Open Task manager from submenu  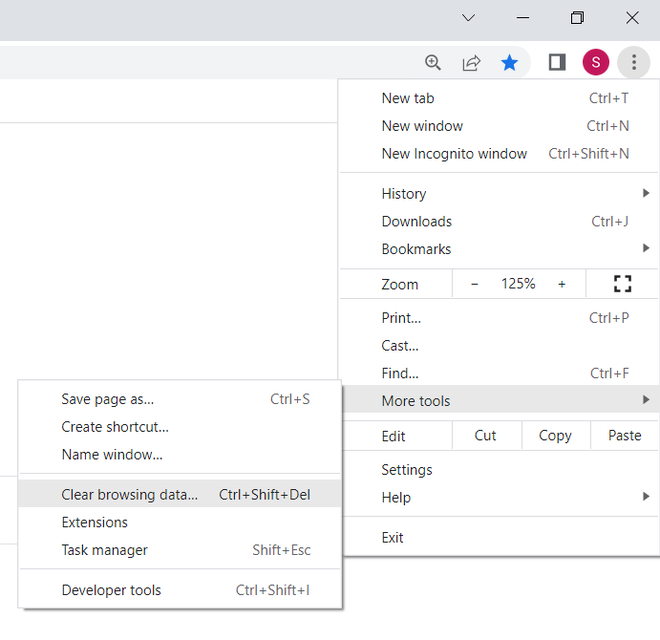[x=104, y=550]
